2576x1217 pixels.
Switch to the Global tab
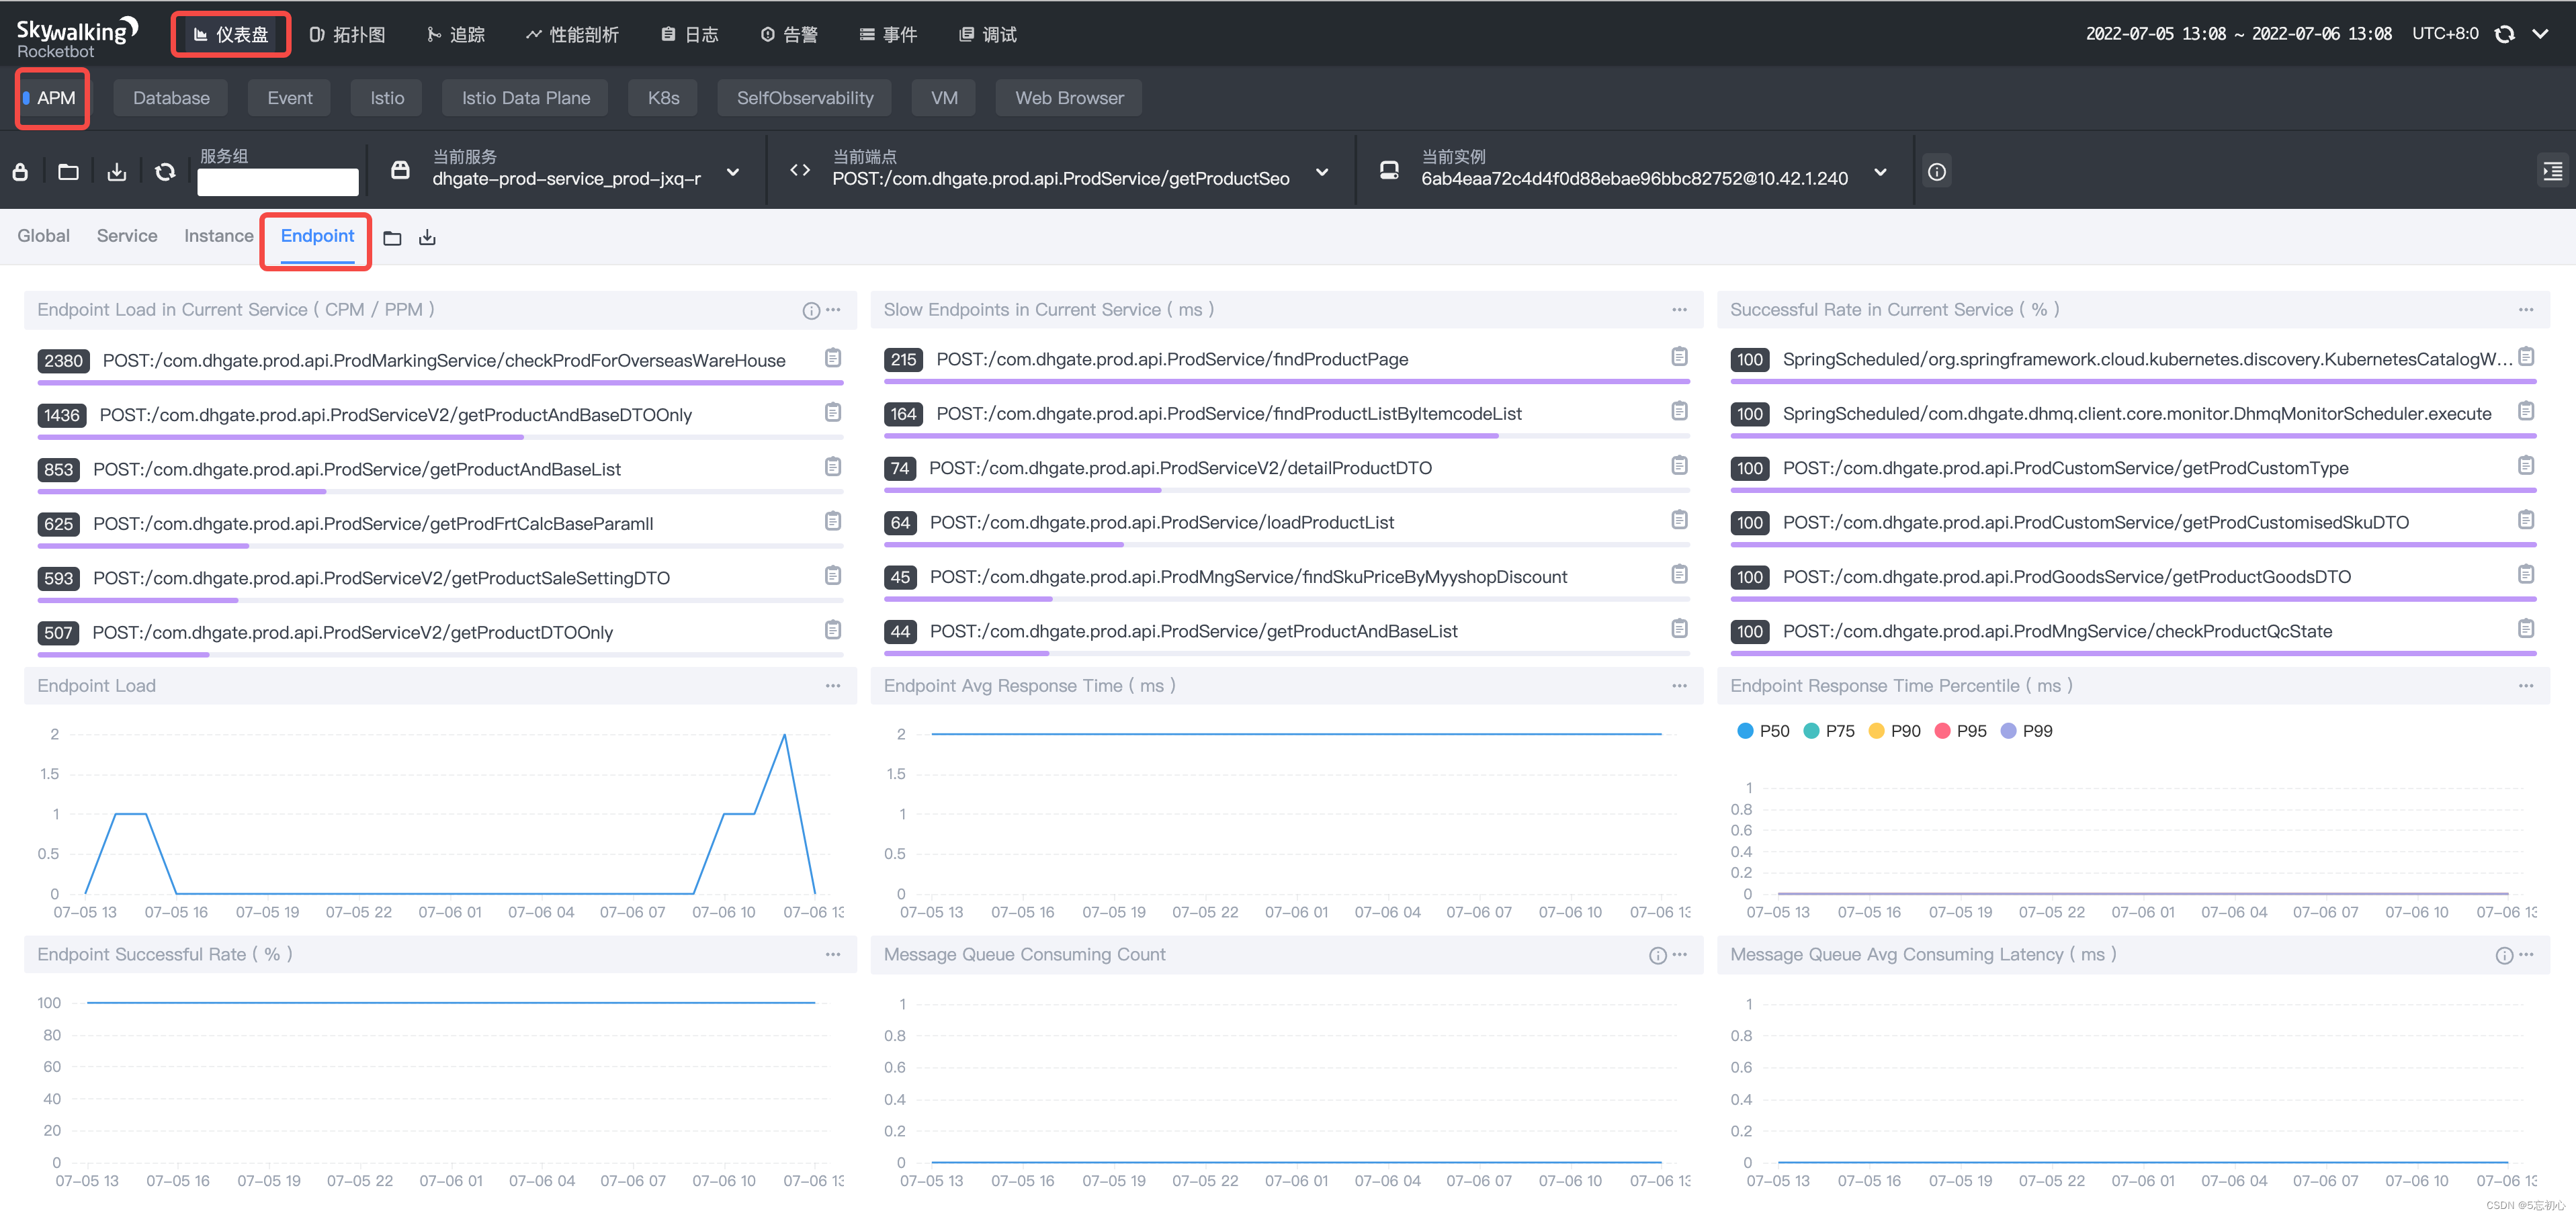point(43,236)
